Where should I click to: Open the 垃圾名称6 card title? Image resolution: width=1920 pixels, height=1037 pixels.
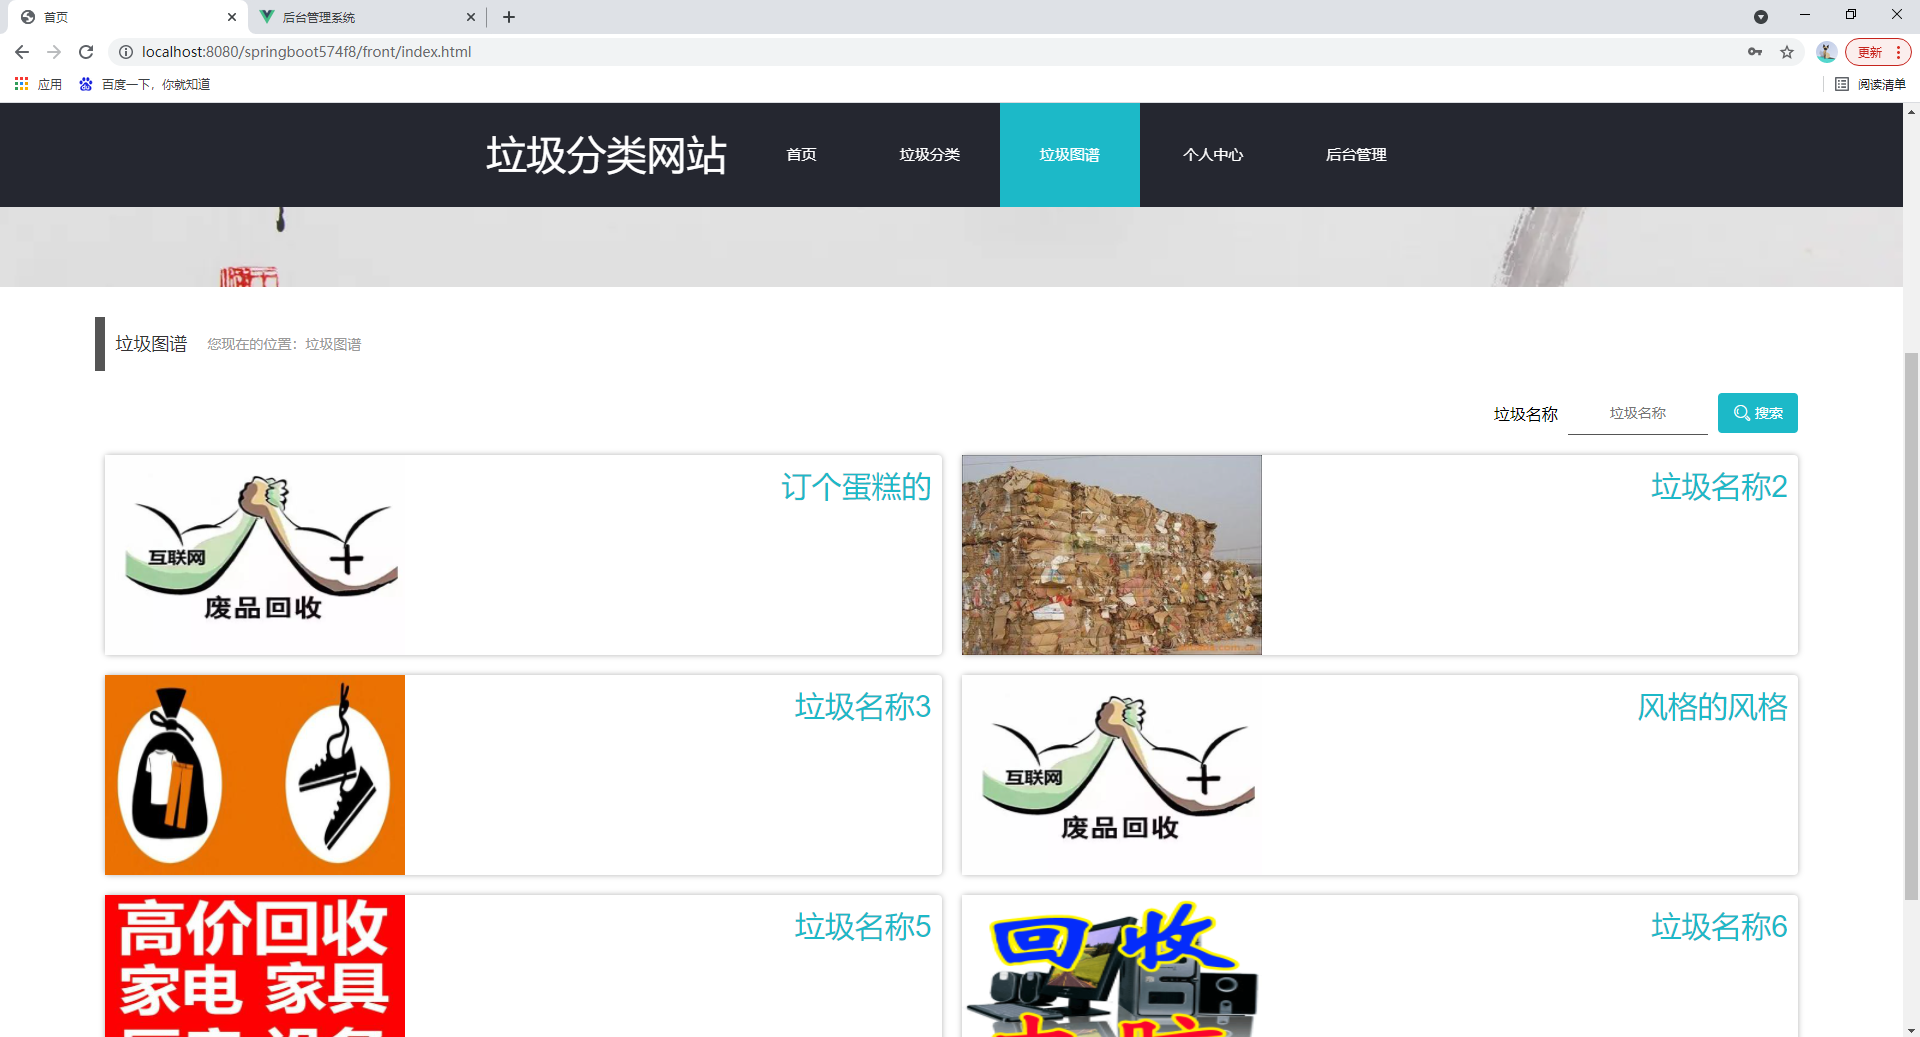coord(1718,927)
